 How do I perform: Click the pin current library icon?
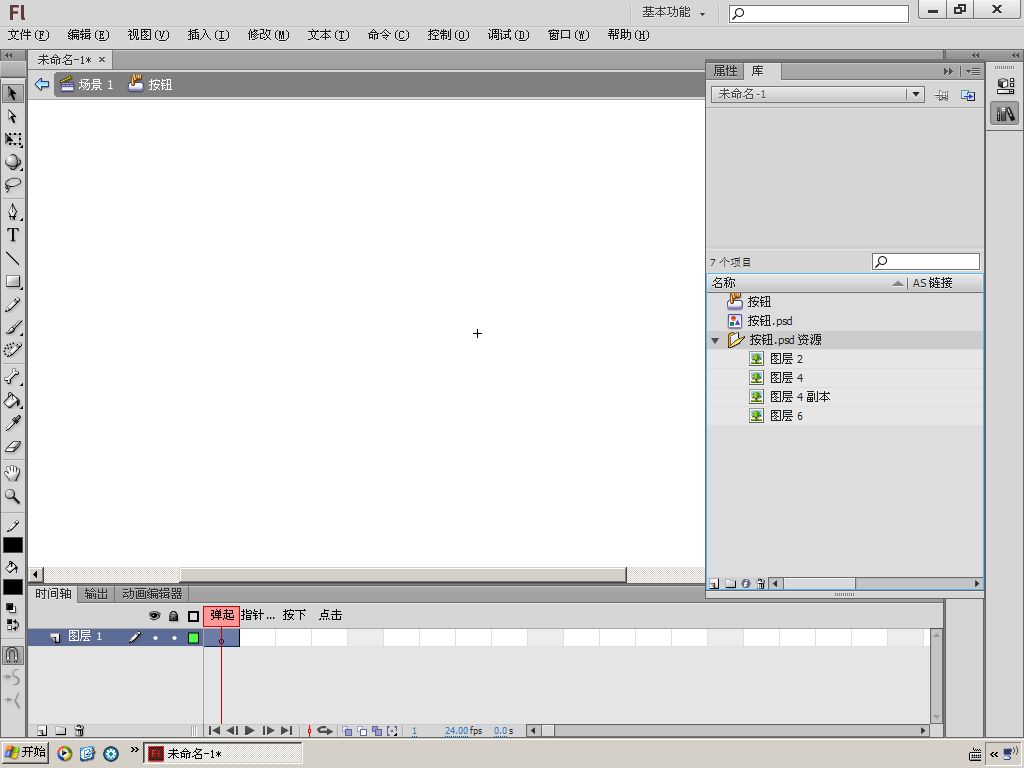(941, 95)
